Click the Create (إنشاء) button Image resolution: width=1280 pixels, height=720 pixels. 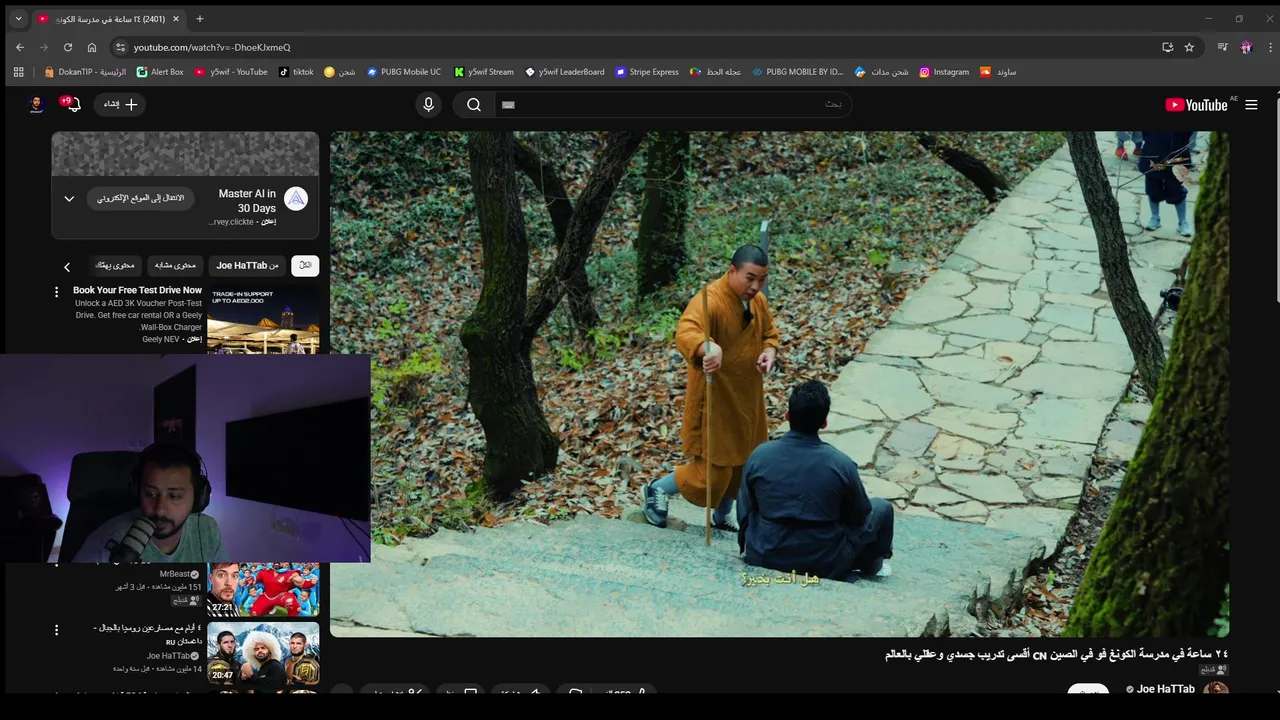tap(120, 104)
